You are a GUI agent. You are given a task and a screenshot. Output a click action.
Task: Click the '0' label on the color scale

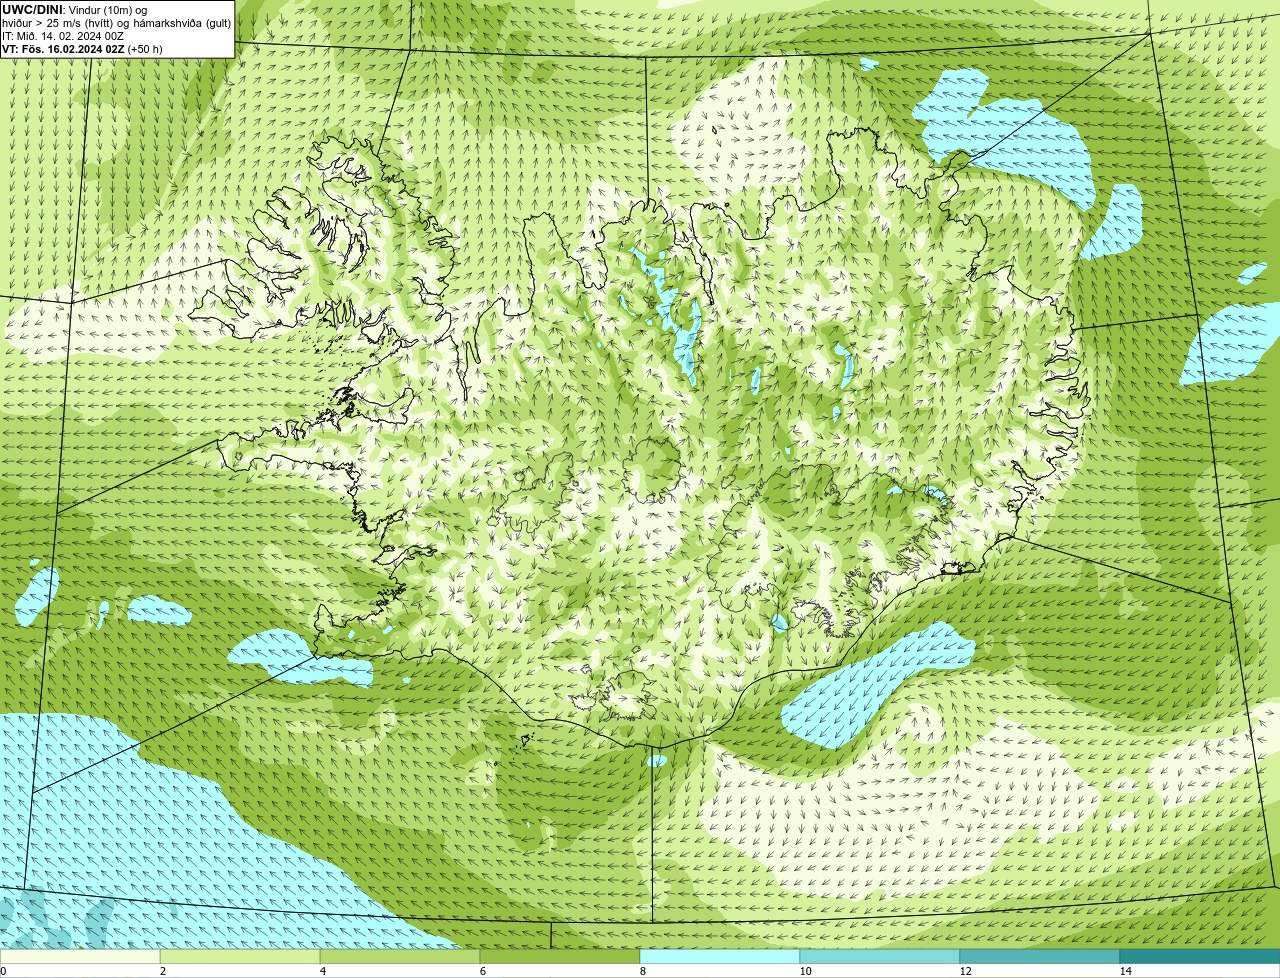[4, 971]
